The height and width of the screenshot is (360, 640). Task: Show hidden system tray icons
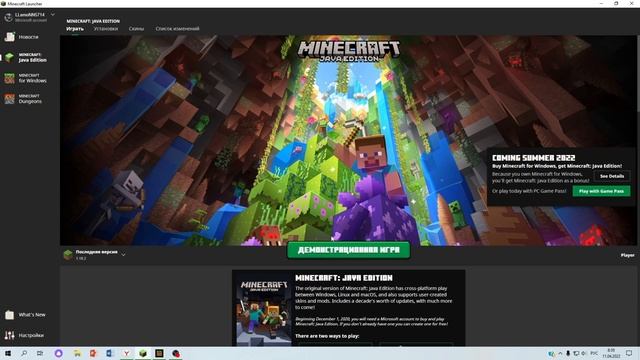[560, 353]
